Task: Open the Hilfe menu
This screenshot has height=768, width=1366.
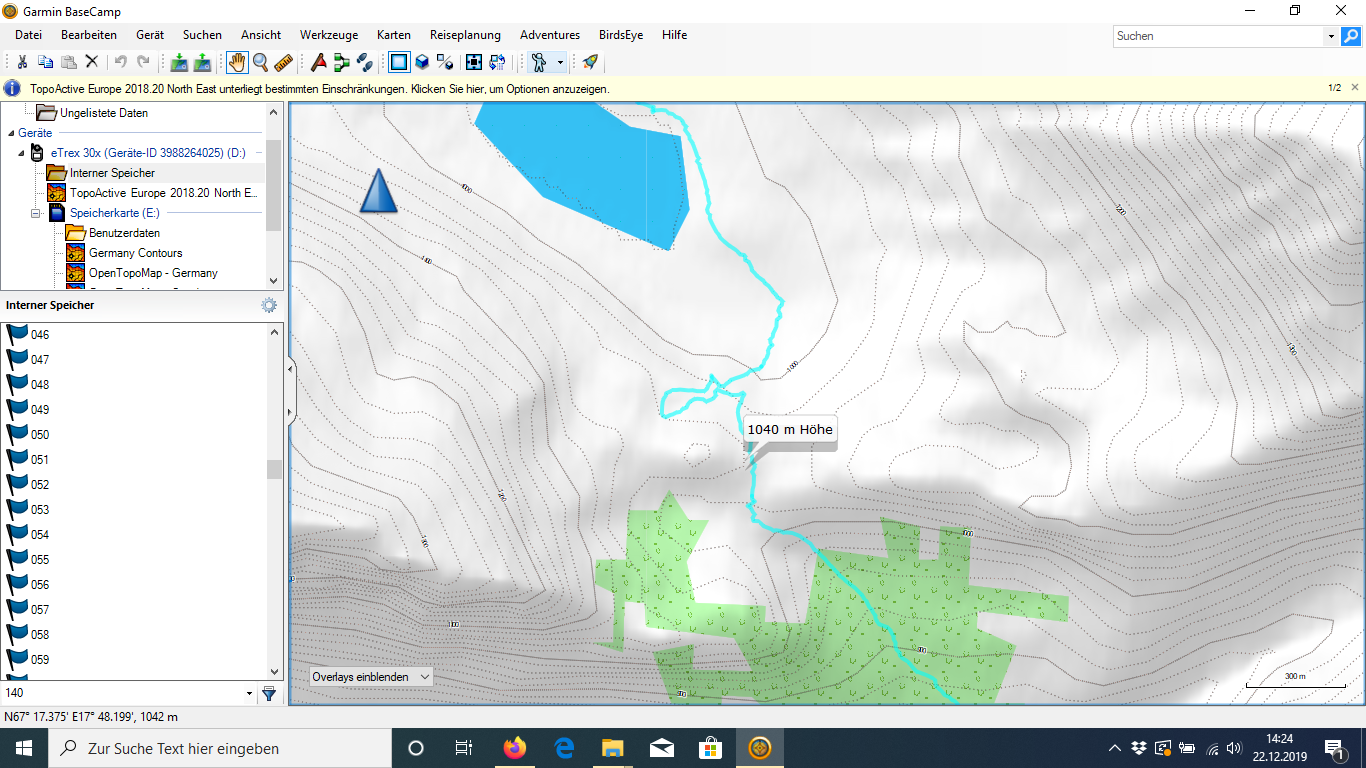Action: click(674, 35)
